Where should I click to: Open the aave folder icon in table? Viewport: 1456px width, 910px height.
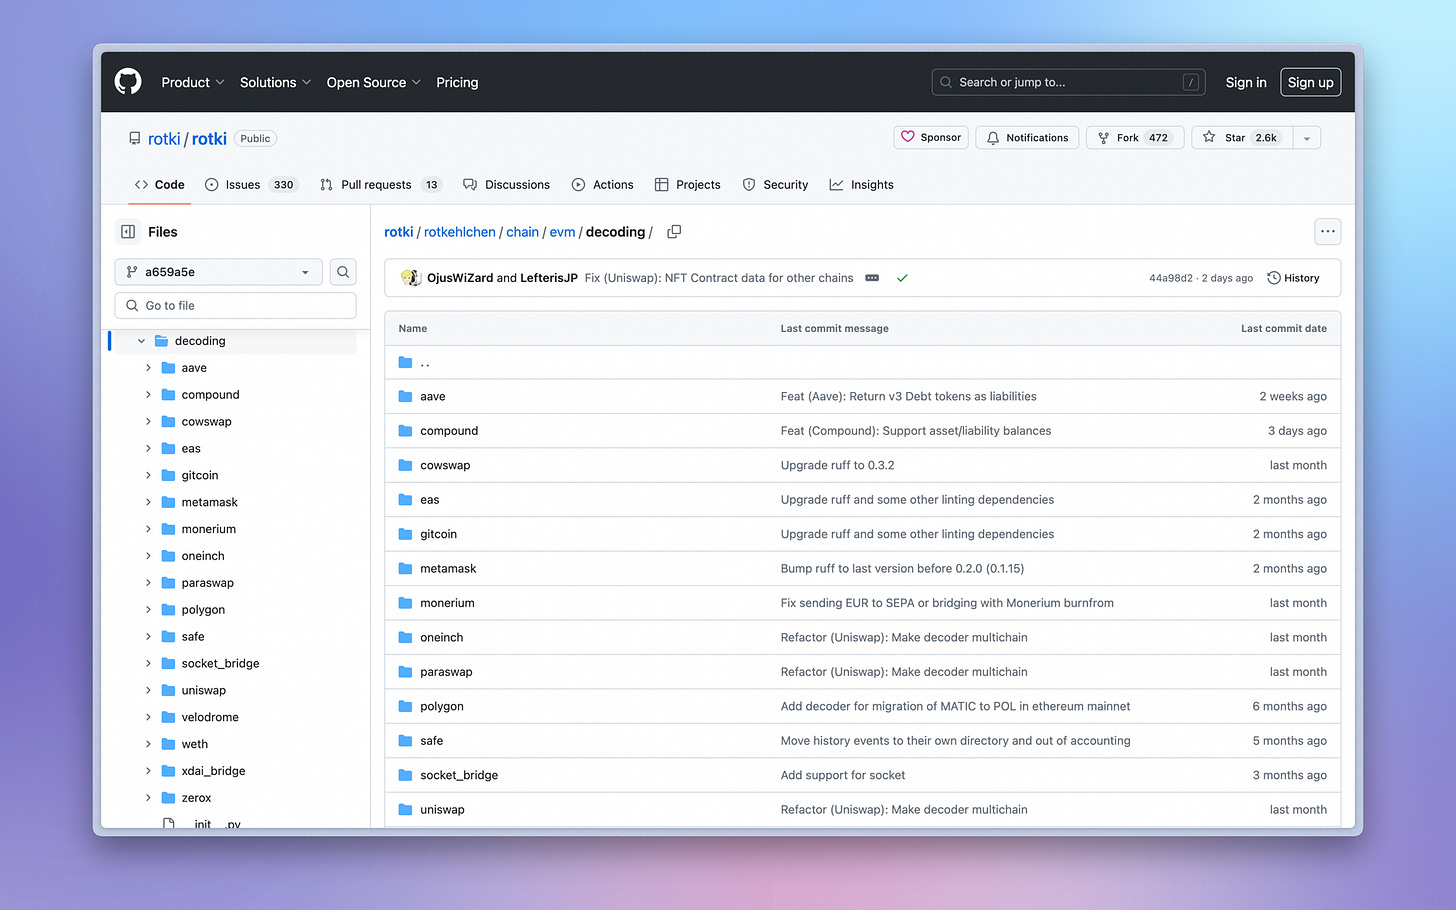405,397
